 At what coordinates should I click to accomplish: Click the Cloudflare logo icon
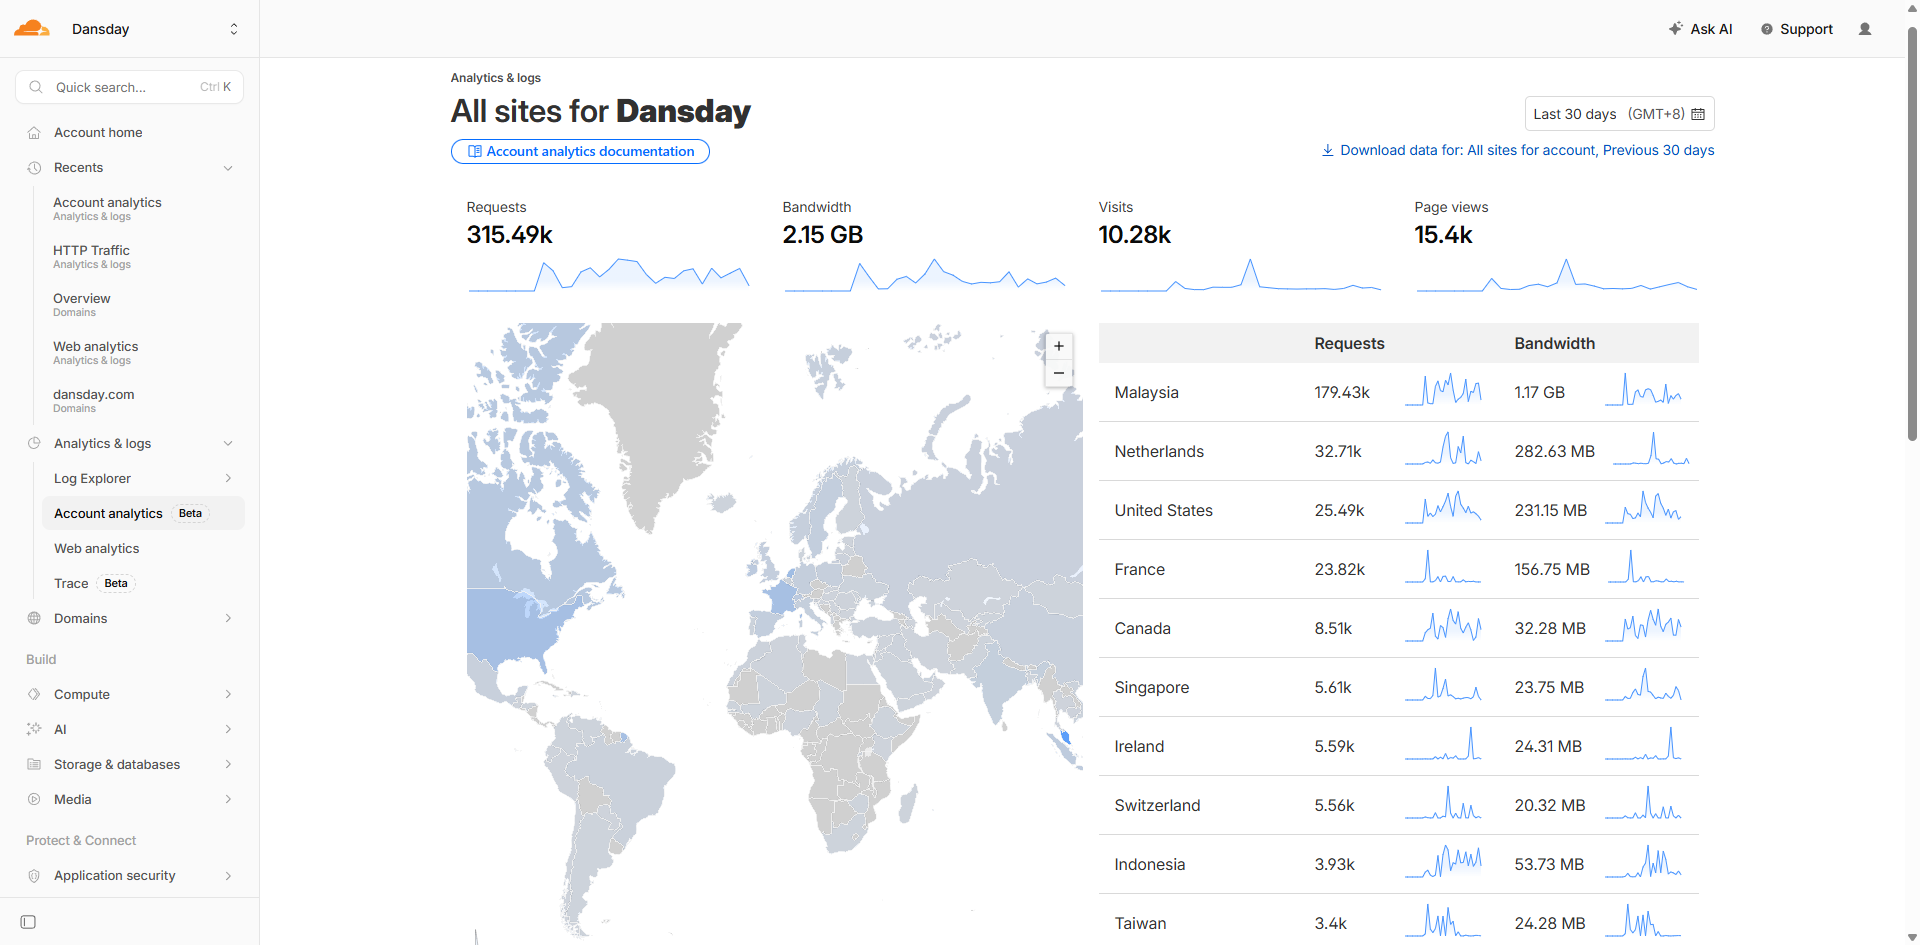[31, 29]
